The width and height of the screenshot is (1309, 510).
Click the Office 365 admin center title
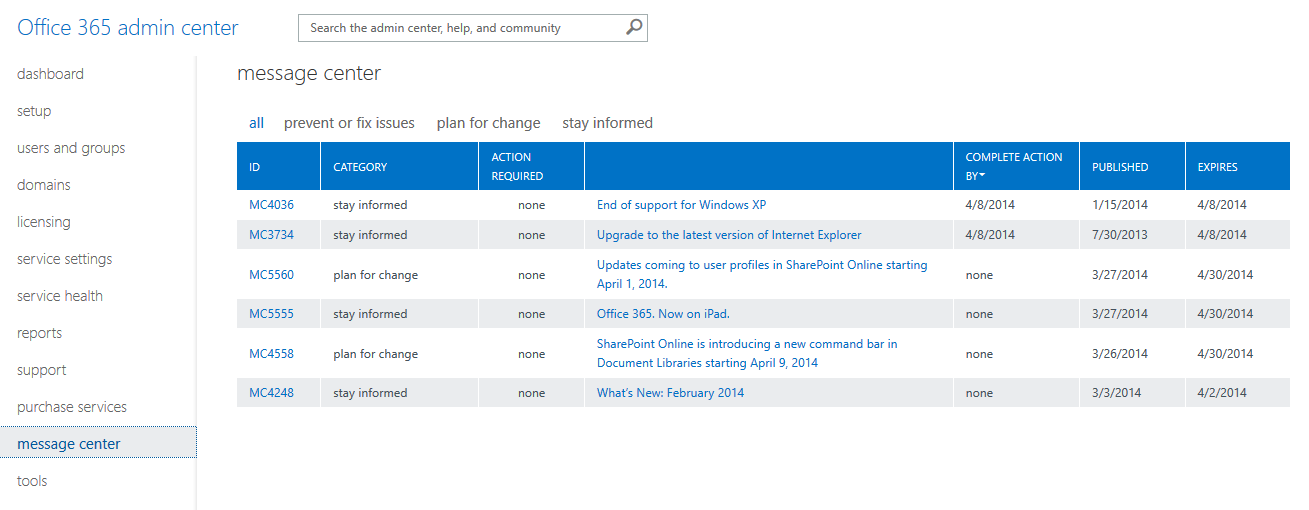coord(128,28)
